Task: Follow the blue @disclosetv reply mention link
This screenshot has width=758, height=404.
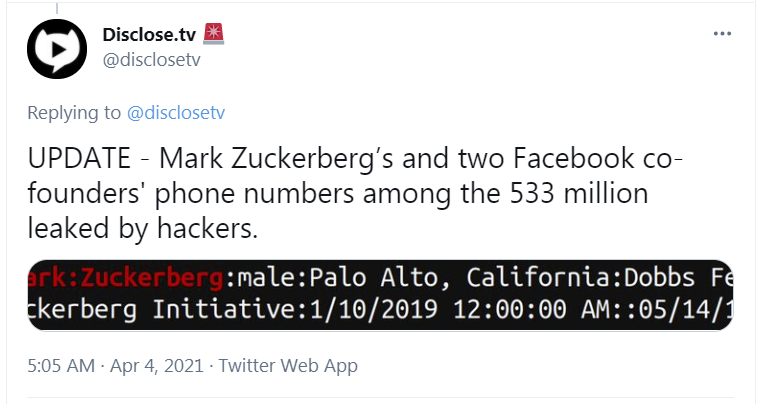Action: 176,113
